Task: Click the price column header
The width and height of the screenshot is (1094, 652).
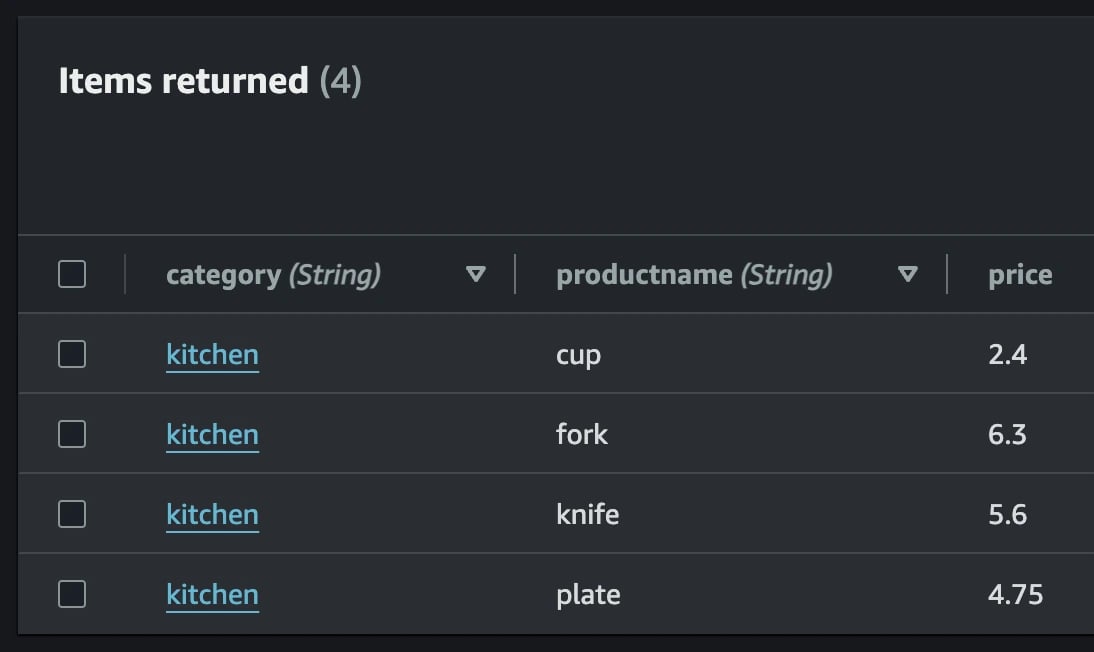Action: pos(1020,274)
